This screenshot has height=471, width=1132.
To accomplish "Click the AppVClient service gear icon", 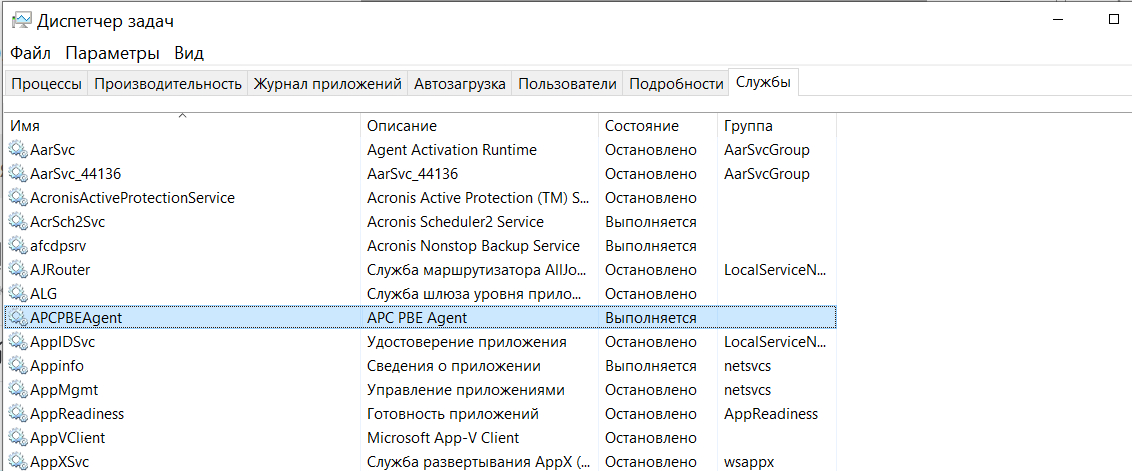I will point(18,438).
